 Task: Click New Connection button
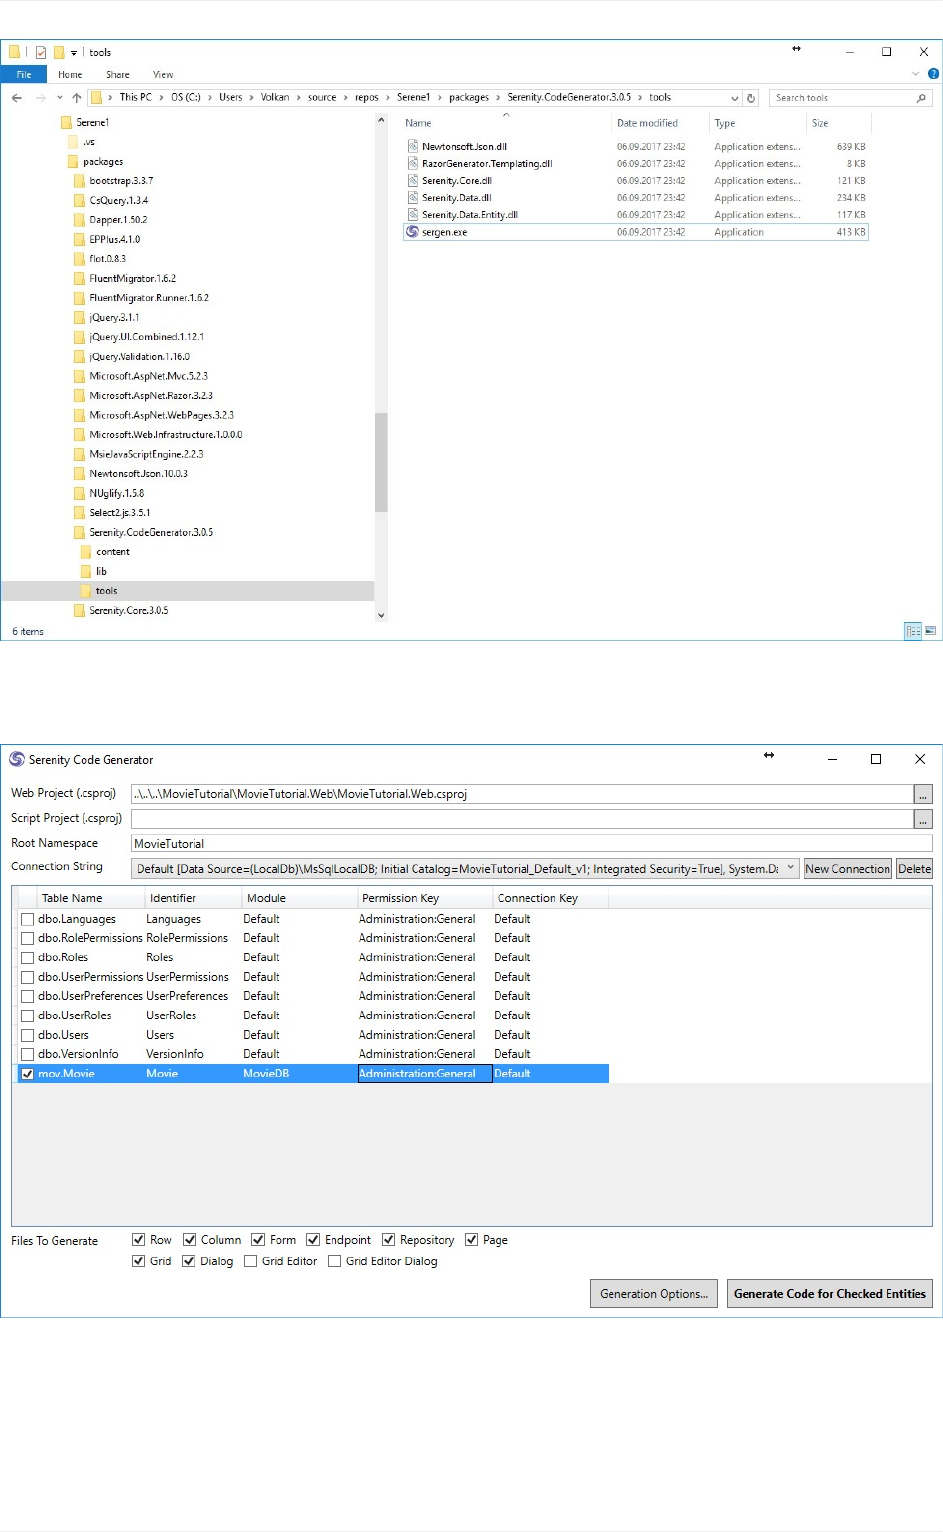[x=848, y=869]
